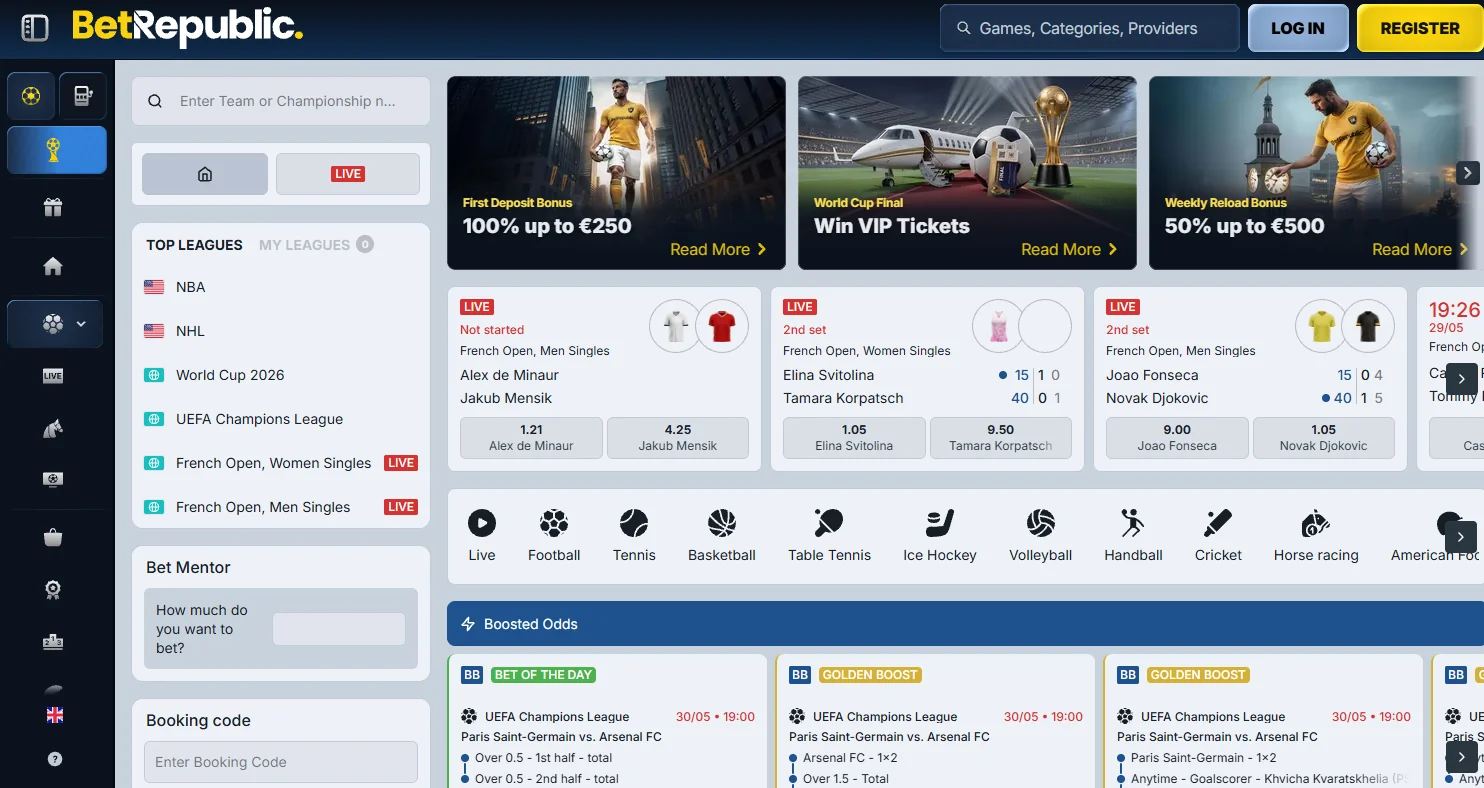Show next boosted odds cards arrow

[1461, 756]
